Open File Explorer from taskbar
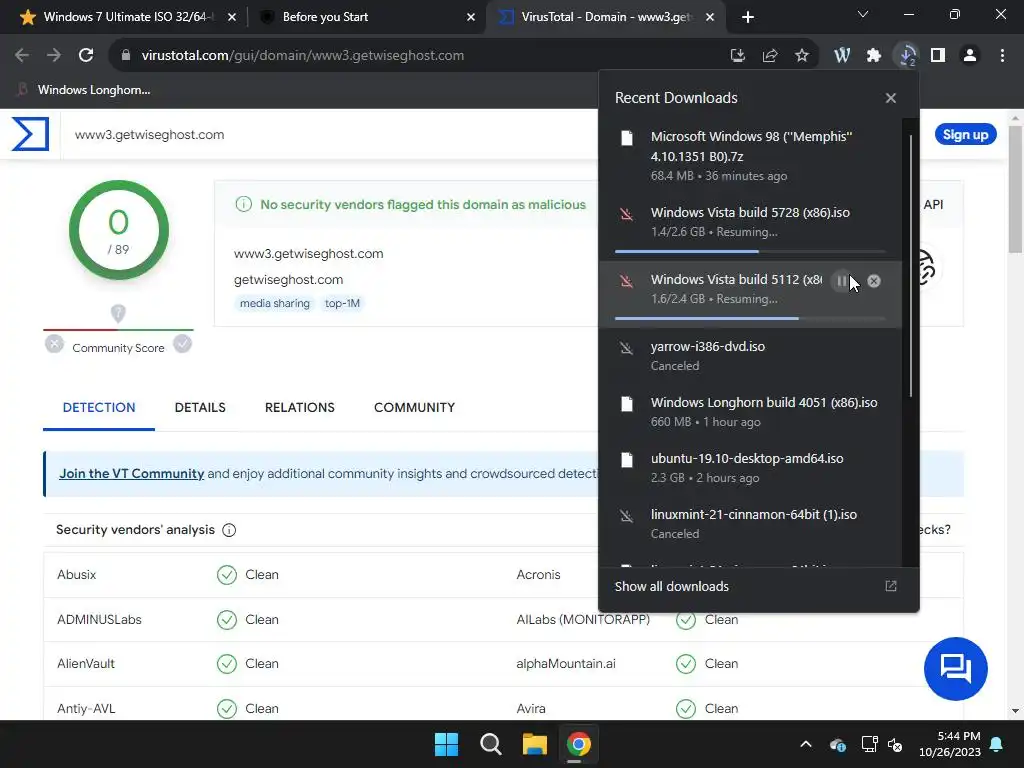This screenshot has height=768, width=1024. [x=535, y=744]
